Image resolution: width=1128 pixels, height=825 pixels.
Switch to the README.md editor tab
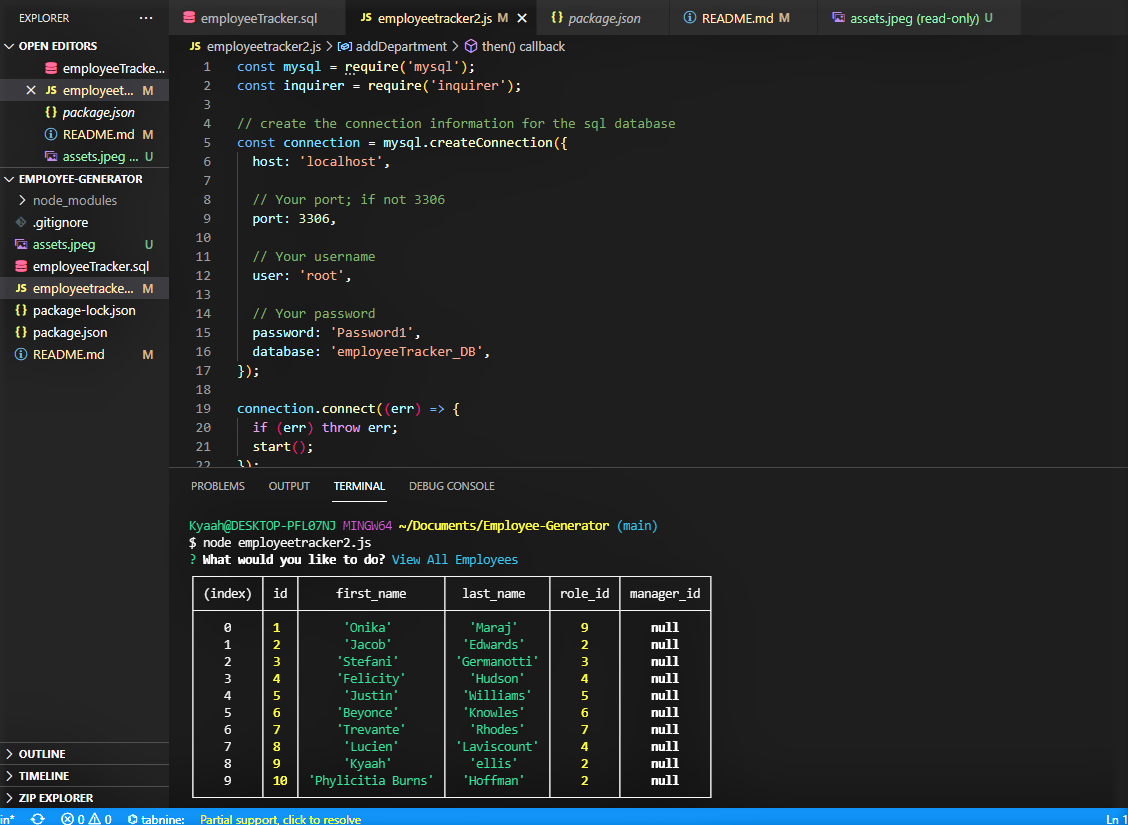743,18
